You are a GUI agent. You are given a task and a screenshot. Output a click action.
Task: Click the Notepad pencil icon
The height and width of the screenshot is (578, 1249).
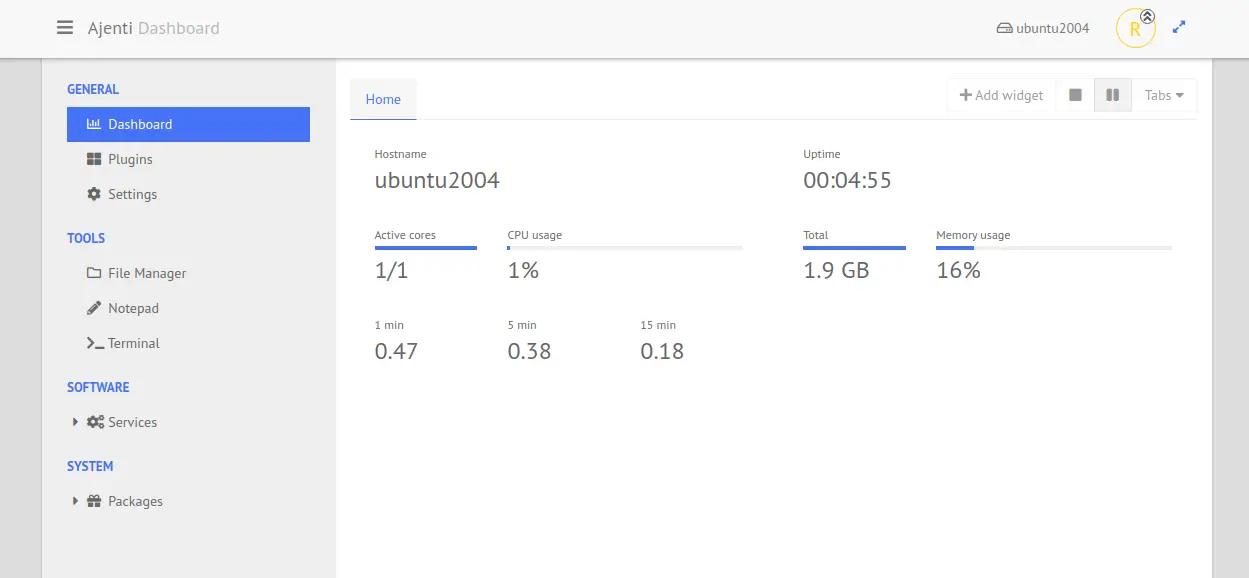94,308
